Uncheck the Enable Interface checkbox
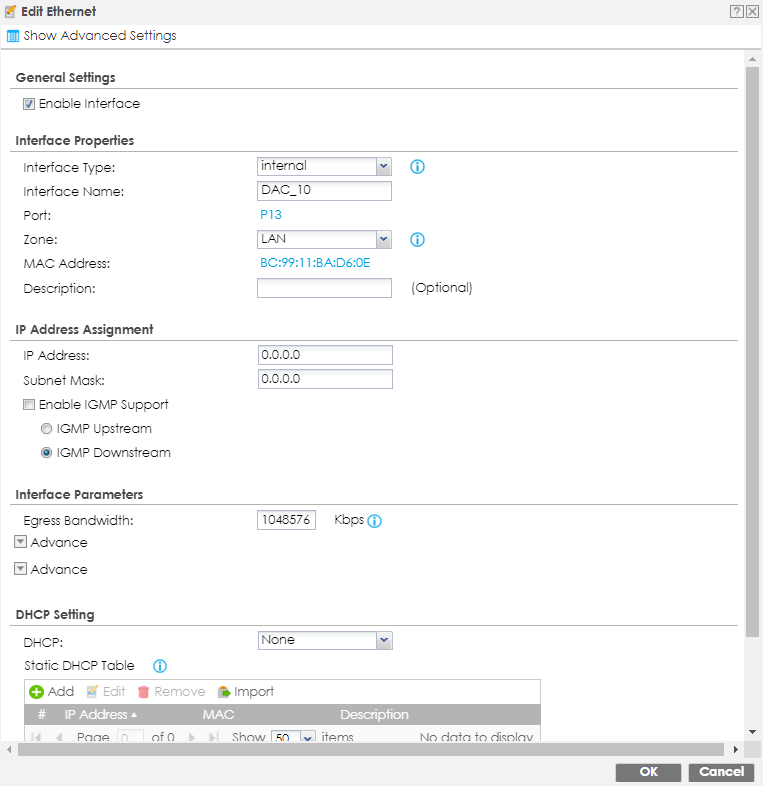 click(x=30, y=104)
